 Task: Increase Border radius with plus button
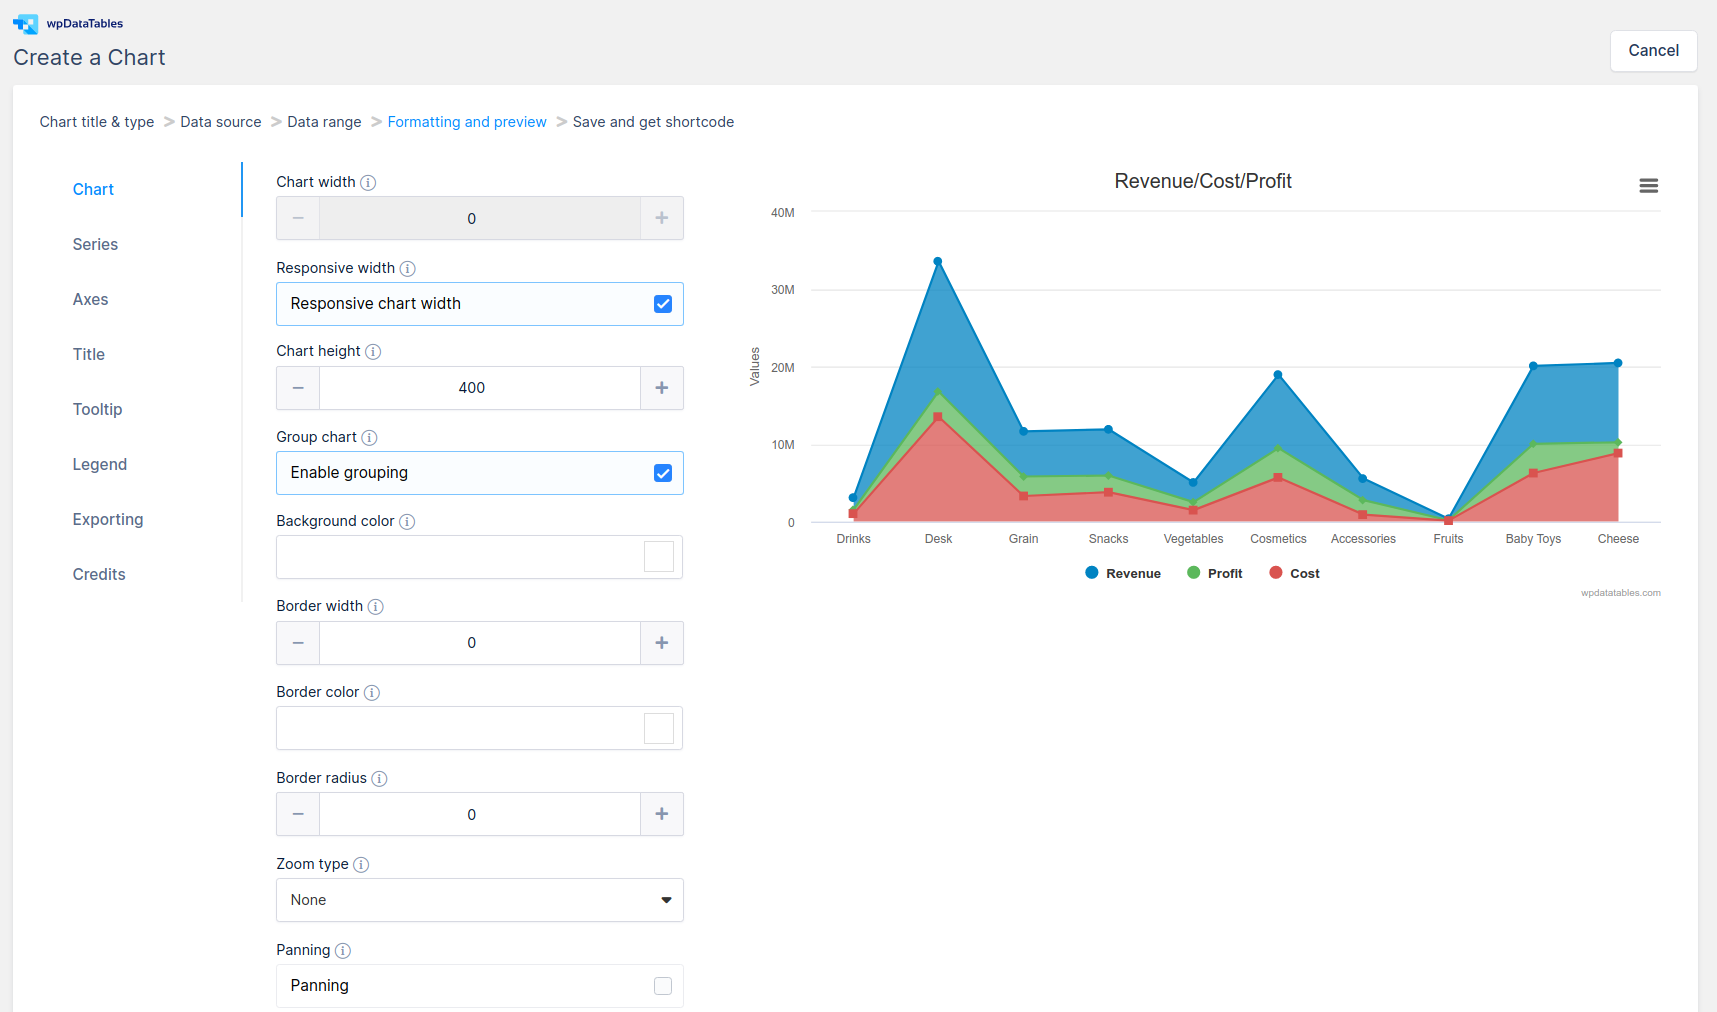coord(662,814)
